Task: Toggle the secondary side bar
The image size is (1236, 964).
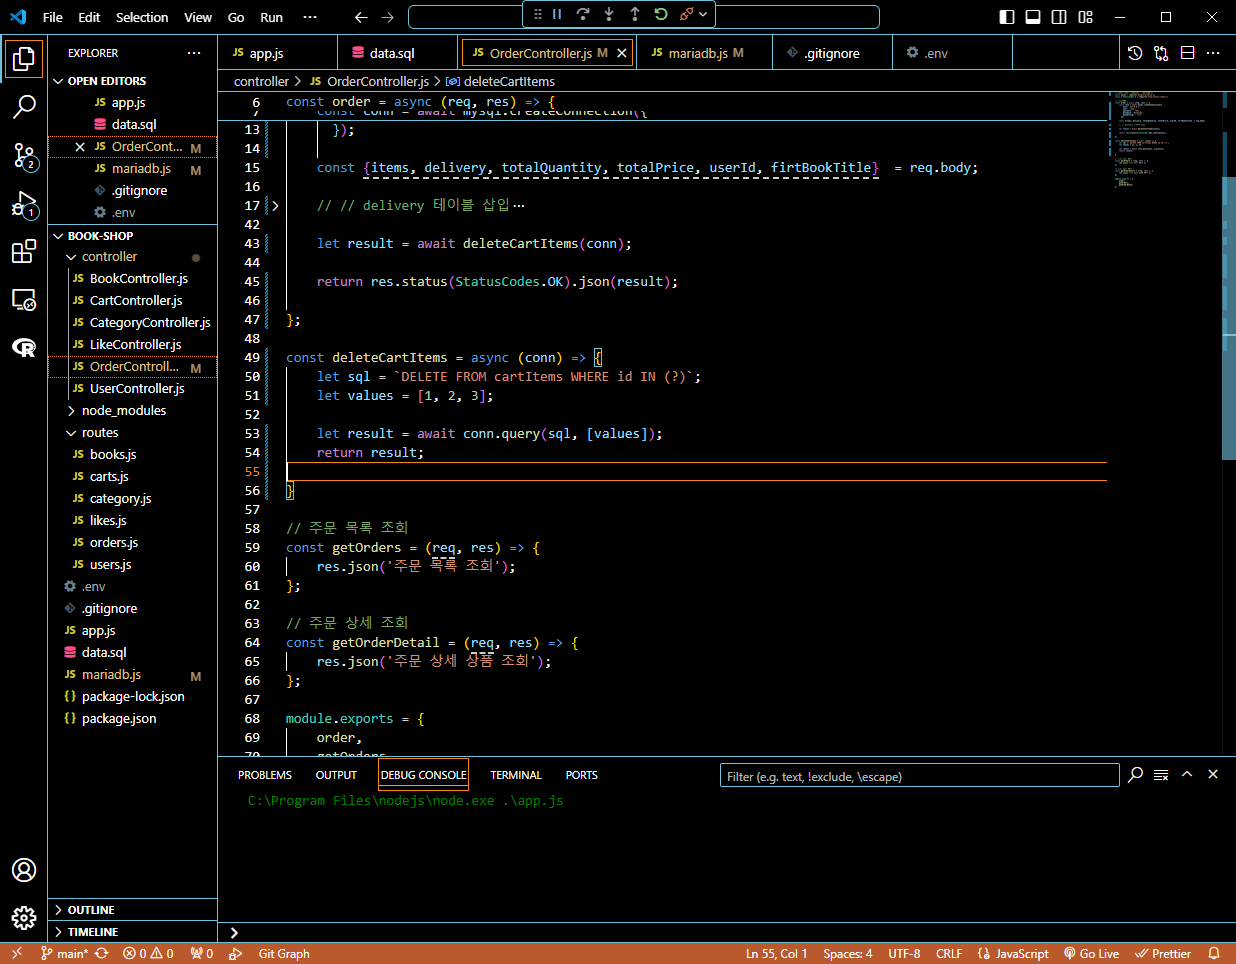Action: tap(1059, 17)
